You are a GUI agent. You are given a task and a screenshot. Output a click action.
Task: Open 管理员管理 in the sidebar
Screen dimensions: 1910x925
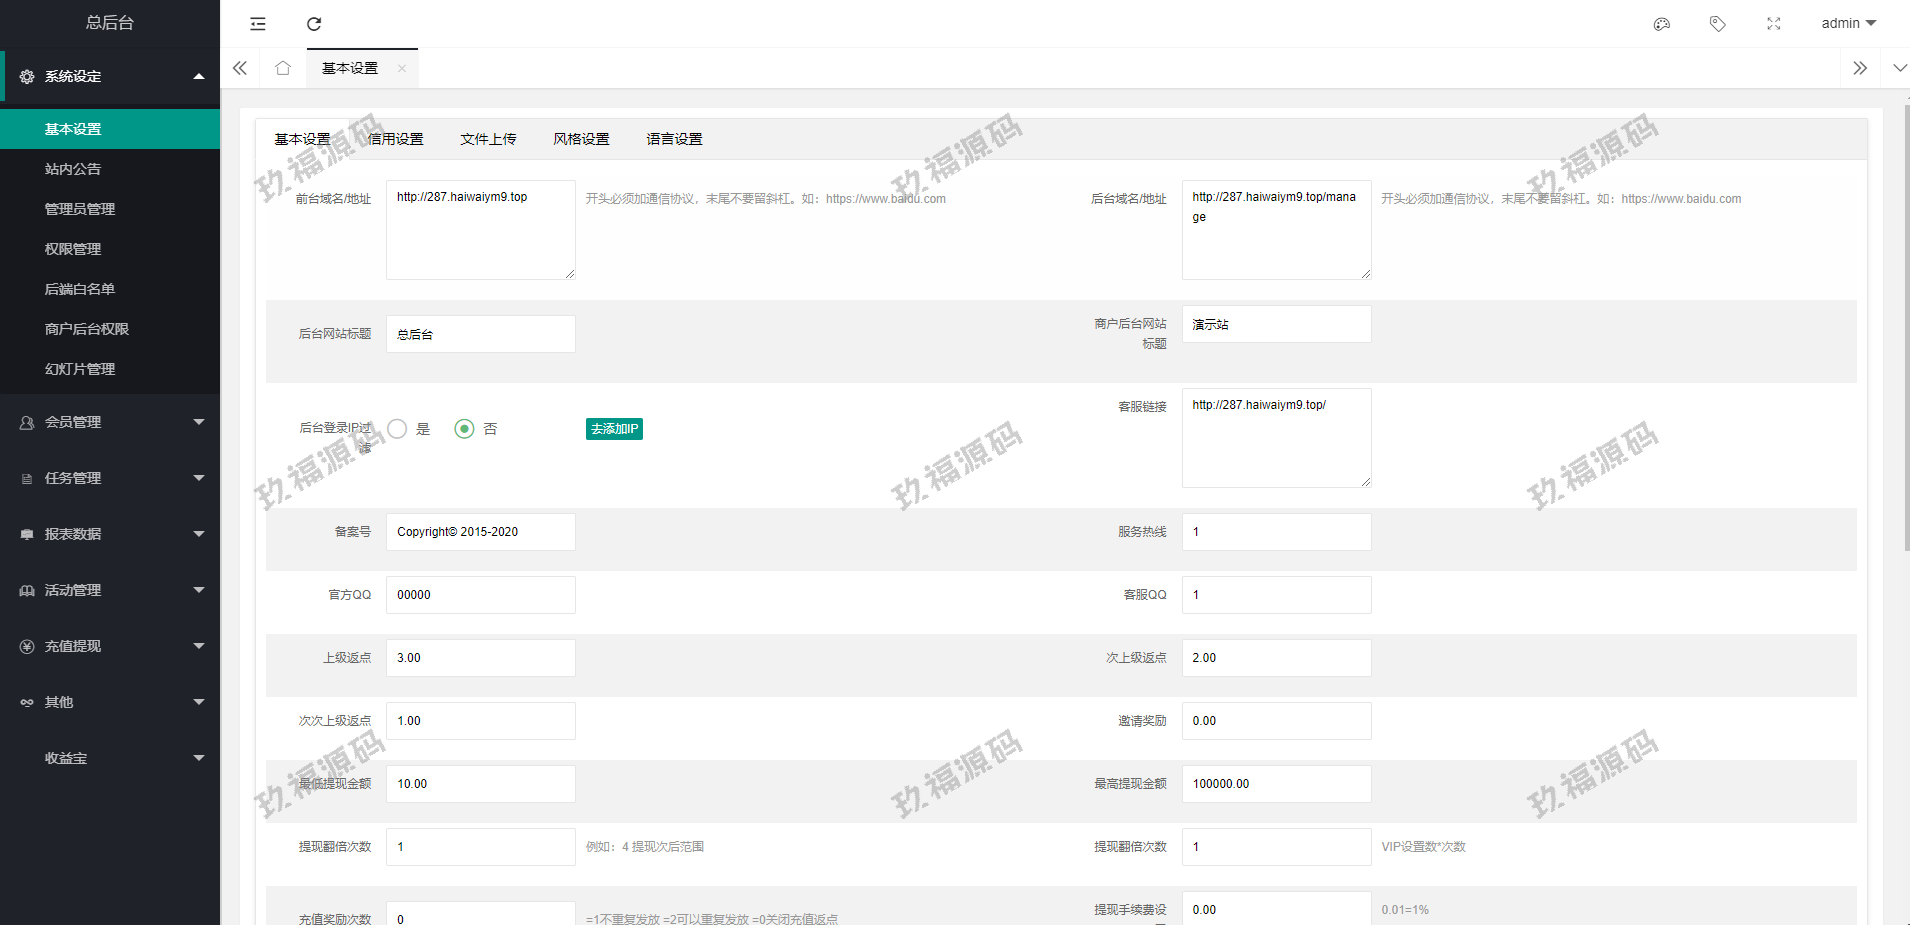(x=80, y=209)
